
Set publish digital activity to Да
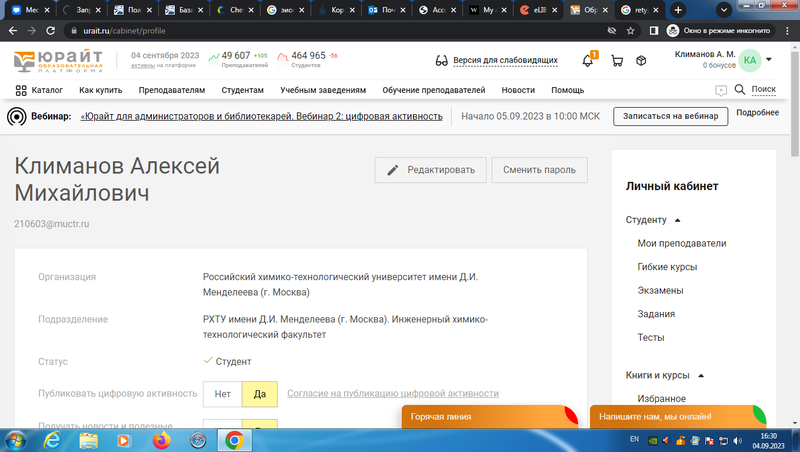tap(260, 394)
